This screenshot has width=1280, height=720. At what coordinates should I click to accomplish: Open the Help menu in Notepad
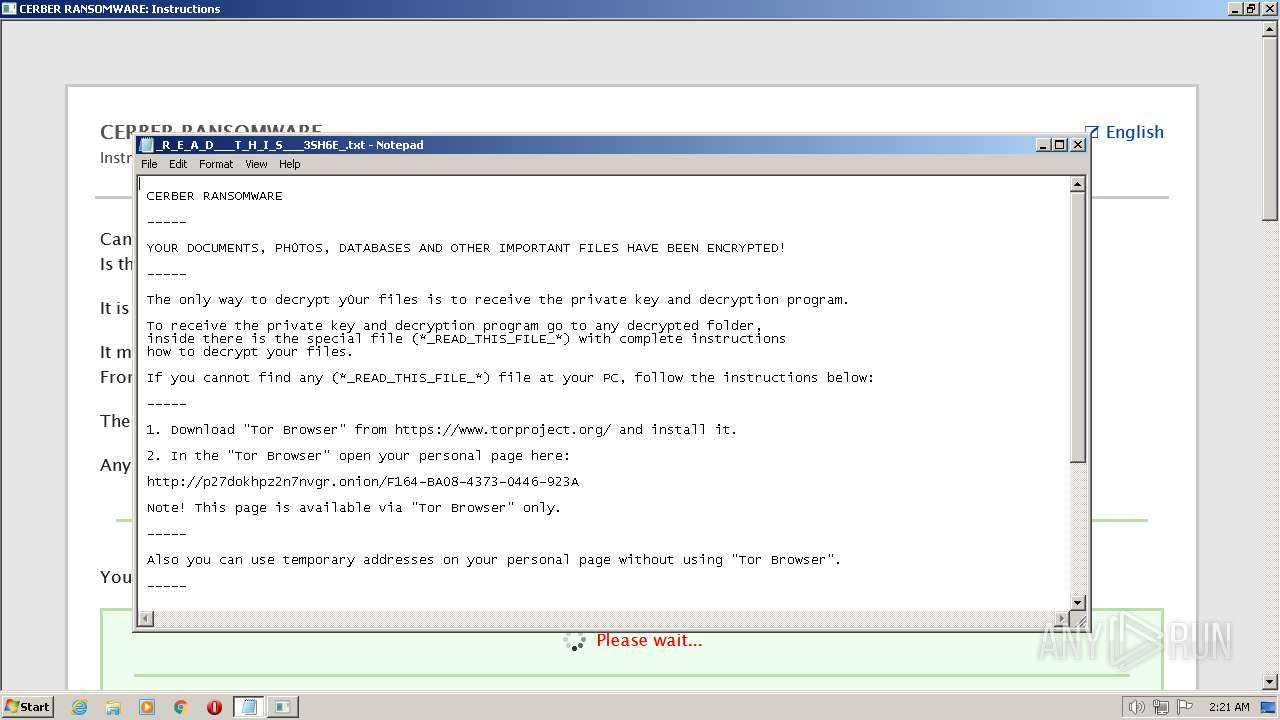[x=289, y=164]
